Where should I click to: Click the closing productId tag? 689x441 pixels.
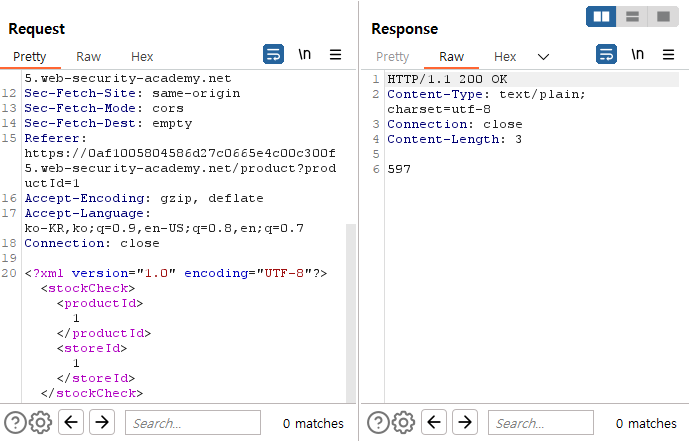coord(104,333)
